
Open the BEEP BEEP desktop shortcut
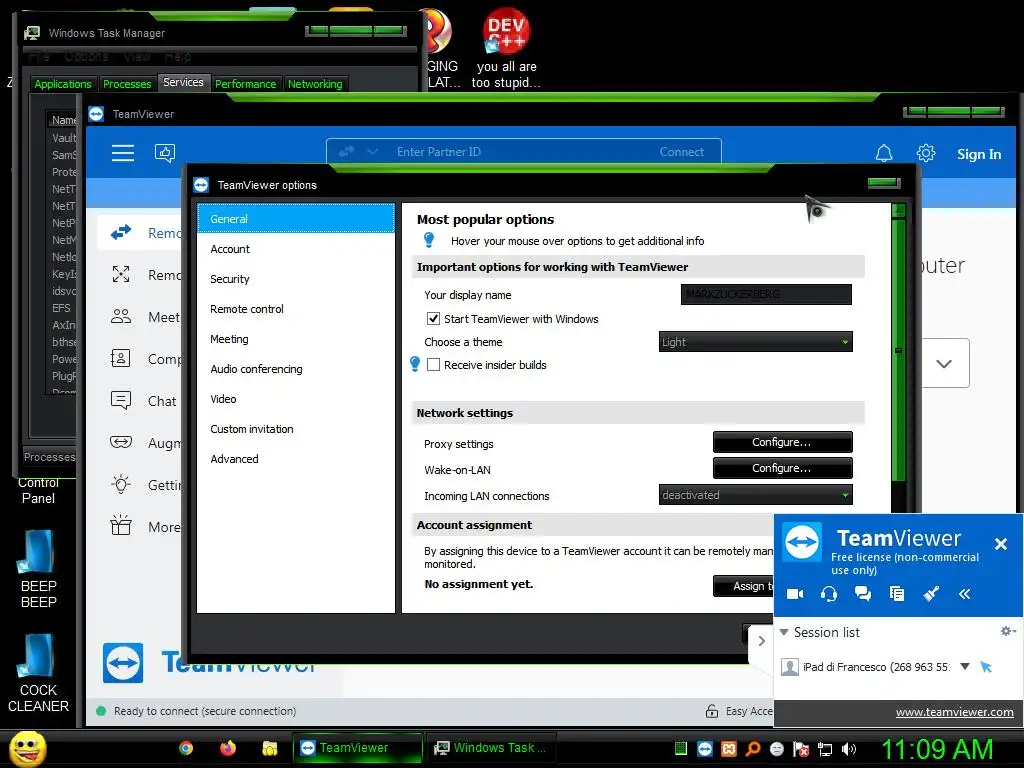(39, 568)
